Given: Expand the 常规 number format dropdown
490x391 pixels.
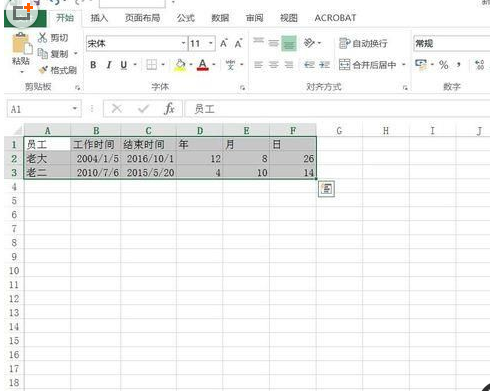Looking at the screenshot, I should point(452,43).
